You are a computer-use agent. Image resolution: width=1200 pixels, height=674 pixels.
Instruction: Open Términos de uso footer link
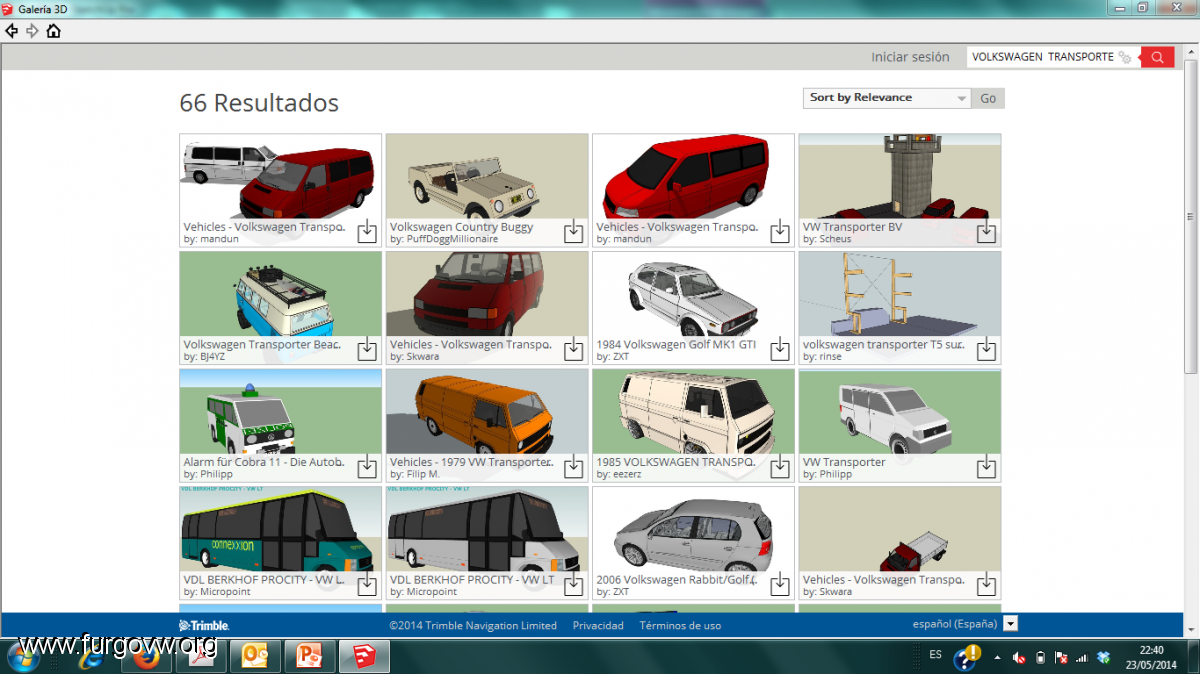[680, 625]
